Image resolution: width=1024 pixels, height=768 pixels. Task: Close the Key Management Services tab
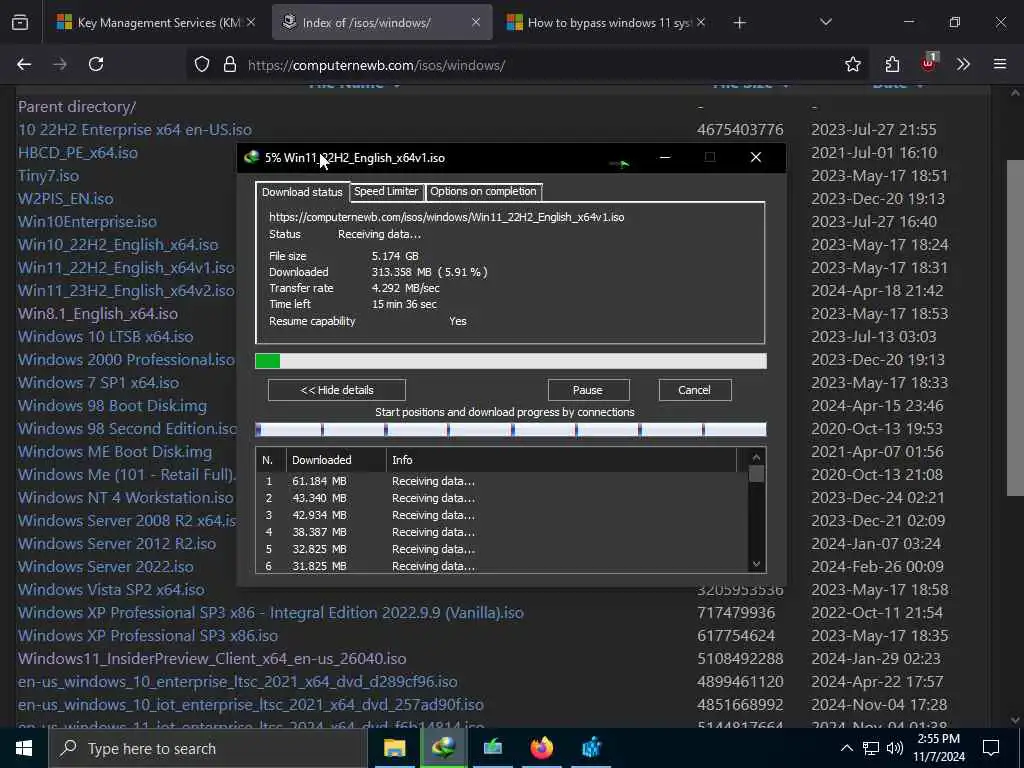(x=251, y=23)
